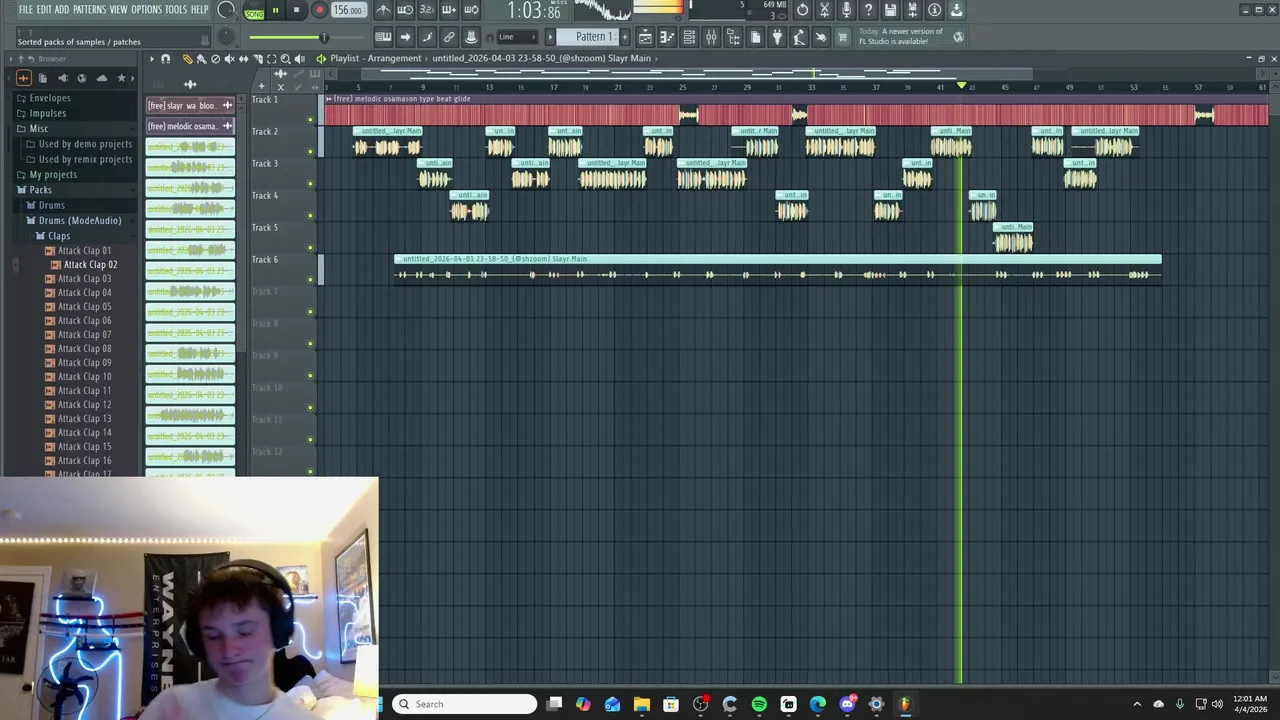This screenshot has width=1280, height=720.
Task: Toggle SONG/PAT mode button
Action: (x=254, y=11)
